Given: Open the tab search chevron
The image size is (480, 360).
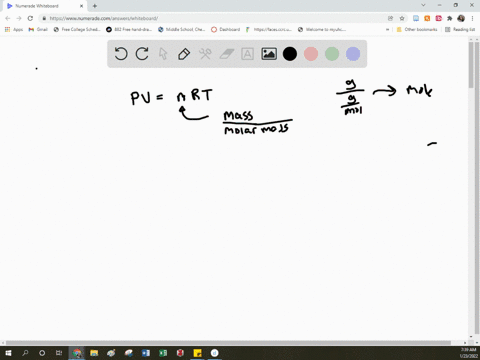Looking at the screenshot, I should click(x=423, y=5).
